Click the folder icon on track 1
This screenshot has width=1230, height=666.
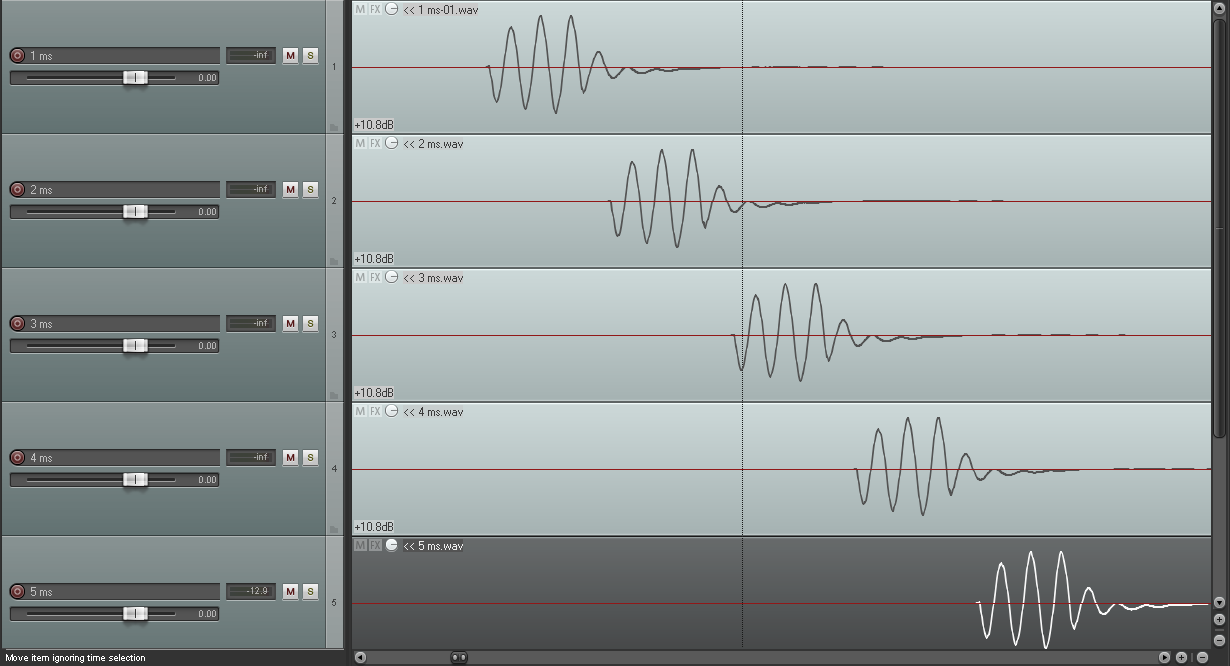pyautogui.click(x=334, y=127)
